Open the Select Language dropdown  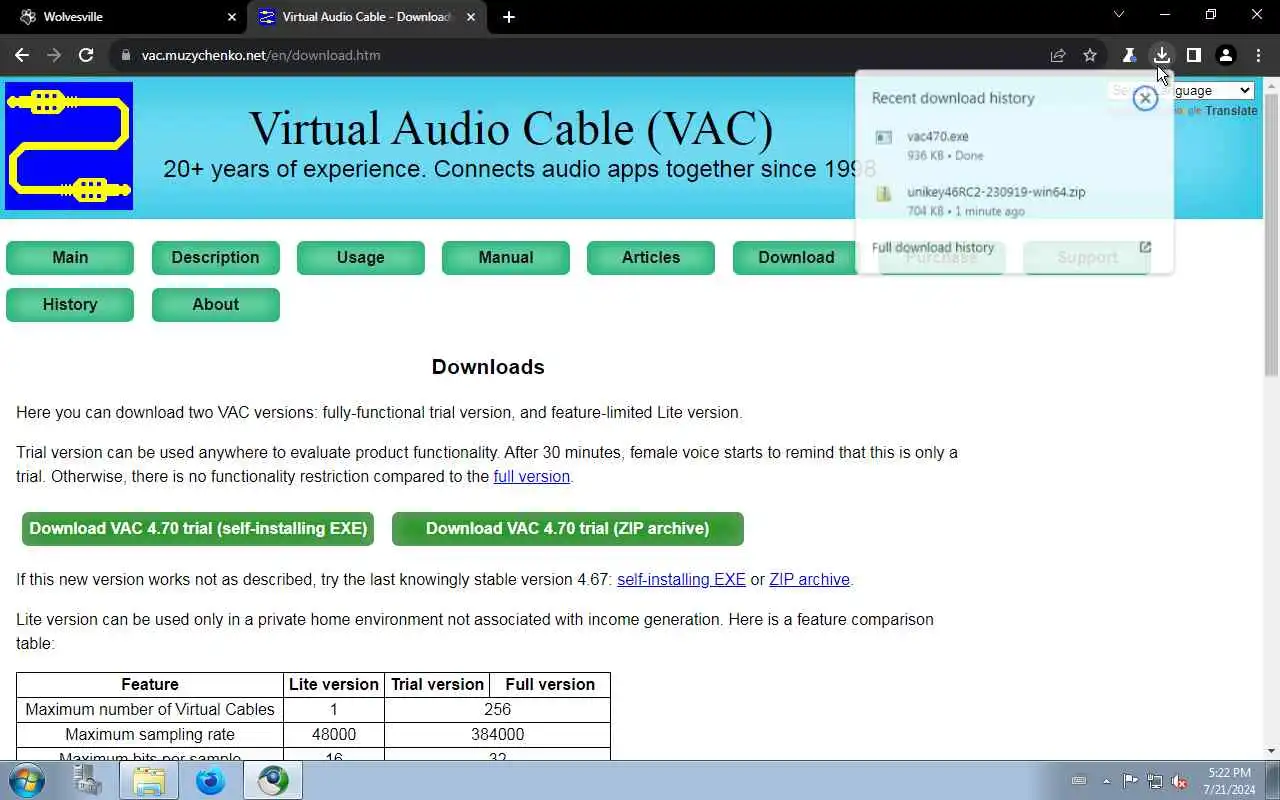[1181, 90]
